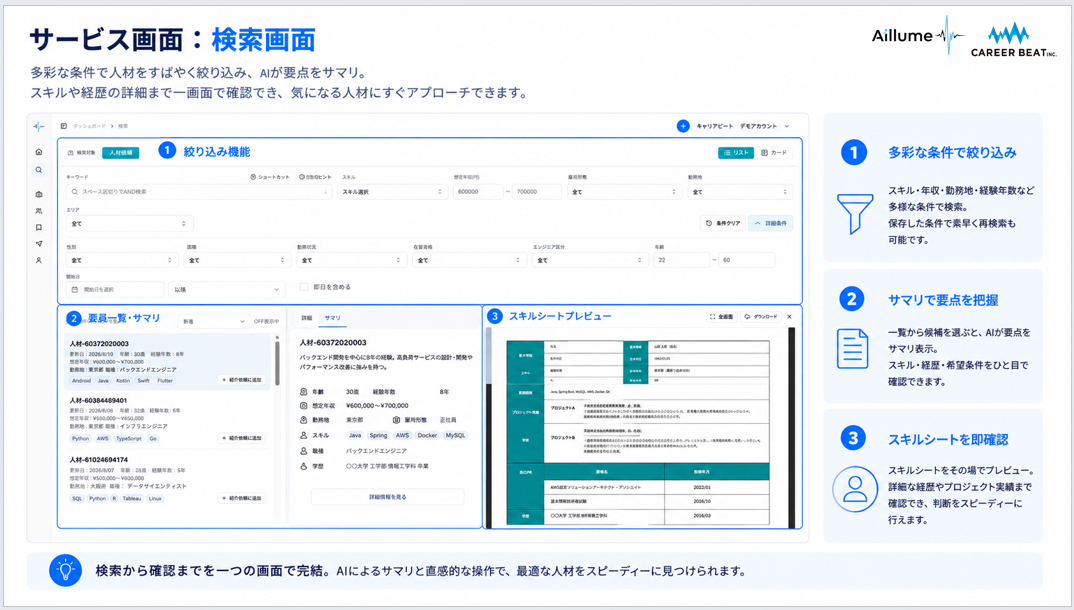
Task: Click the minimum salary field showing 600000
Action: tap(477, 192)
